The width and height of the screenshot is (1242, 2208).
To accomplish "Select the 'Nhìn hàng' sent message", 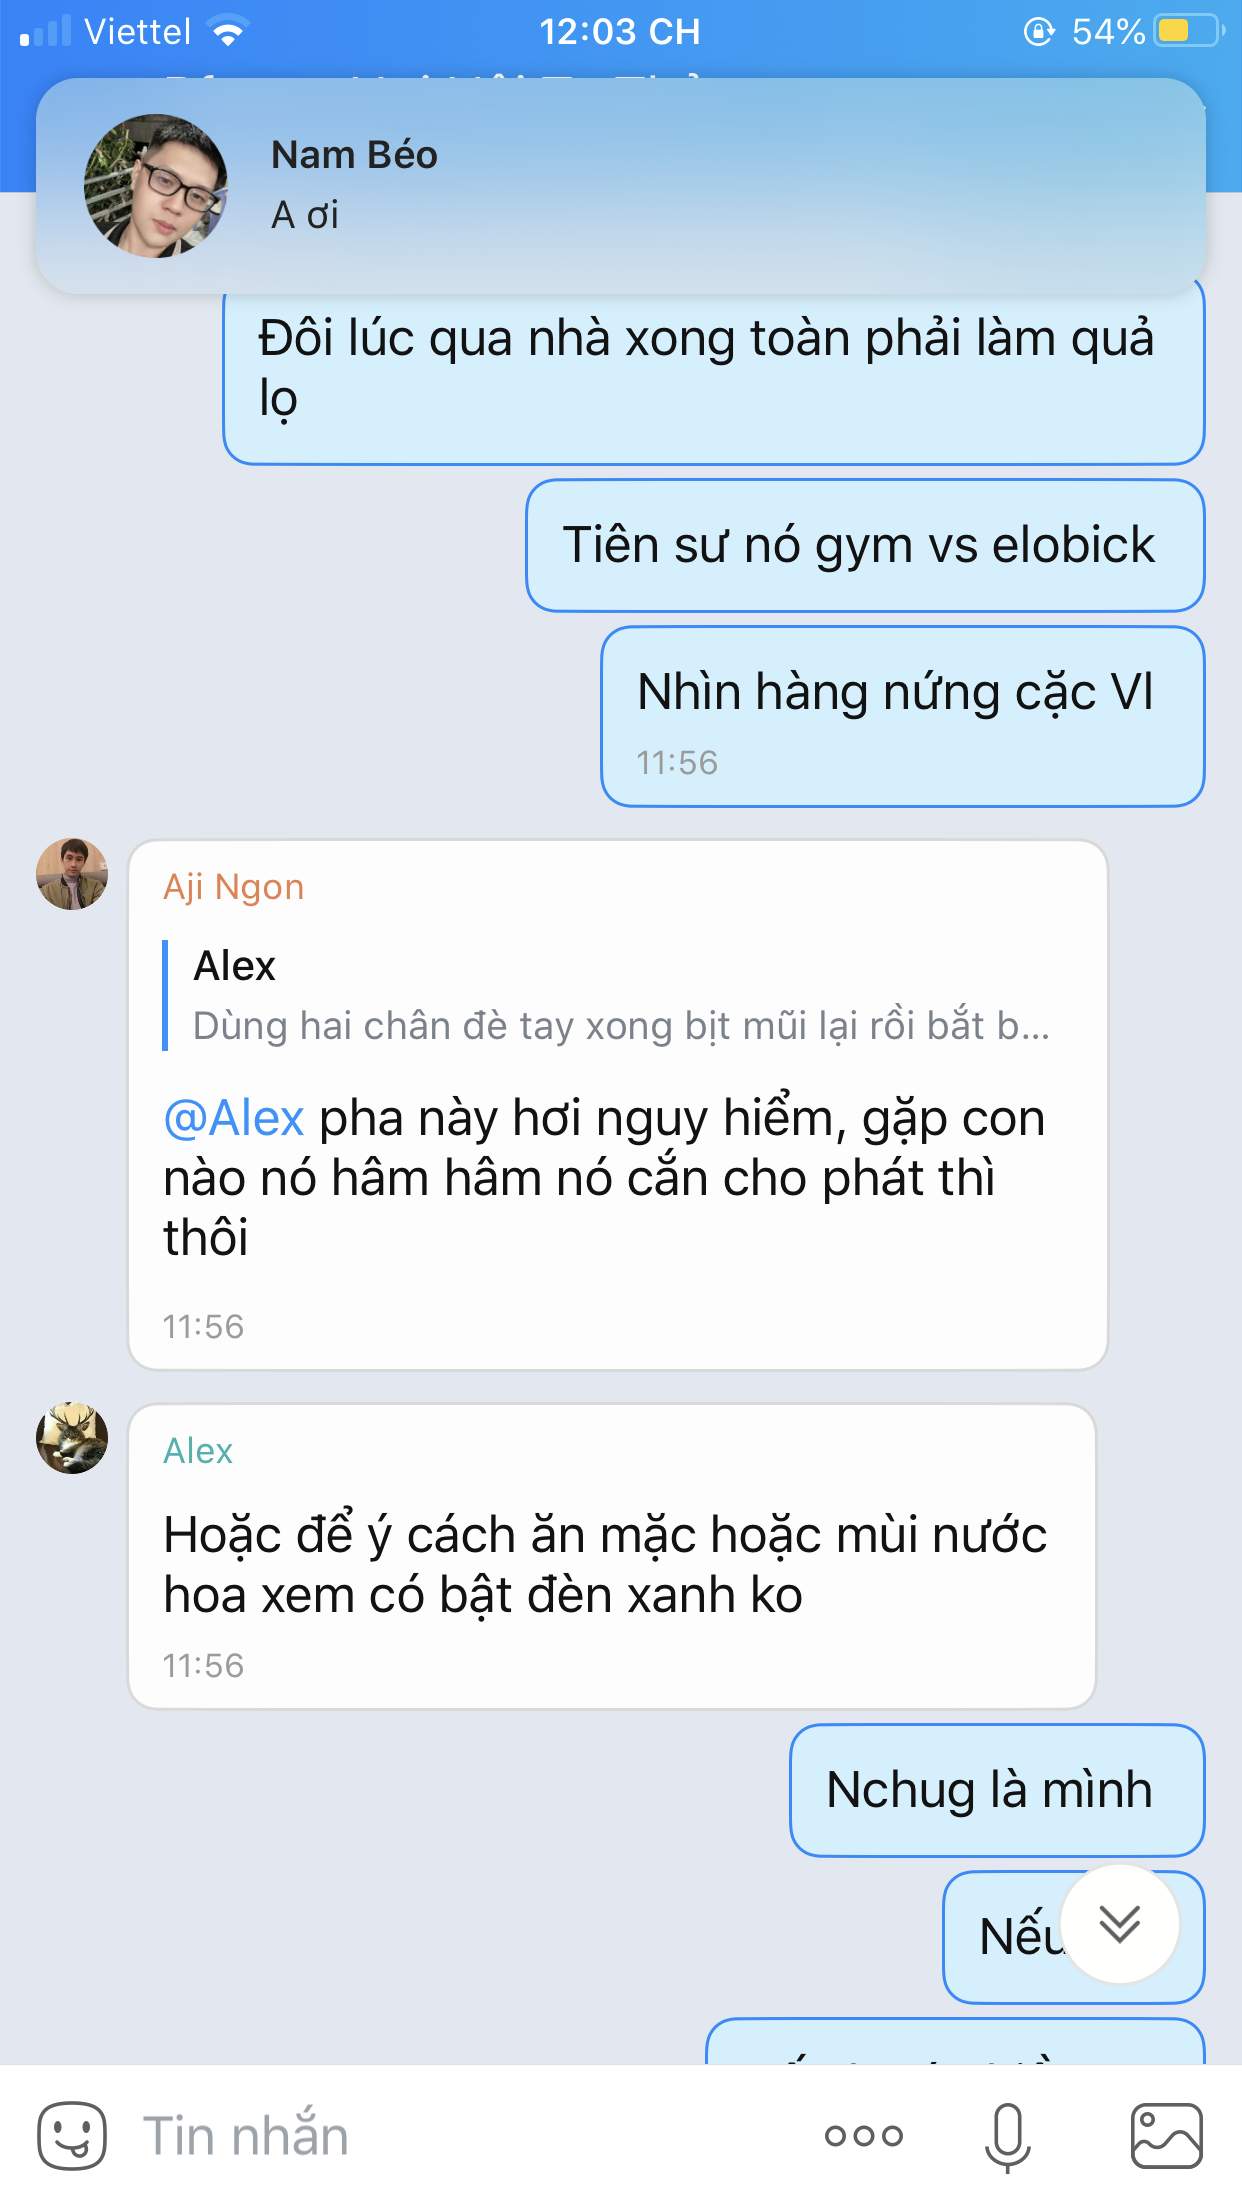I will [x=903, y=716].
